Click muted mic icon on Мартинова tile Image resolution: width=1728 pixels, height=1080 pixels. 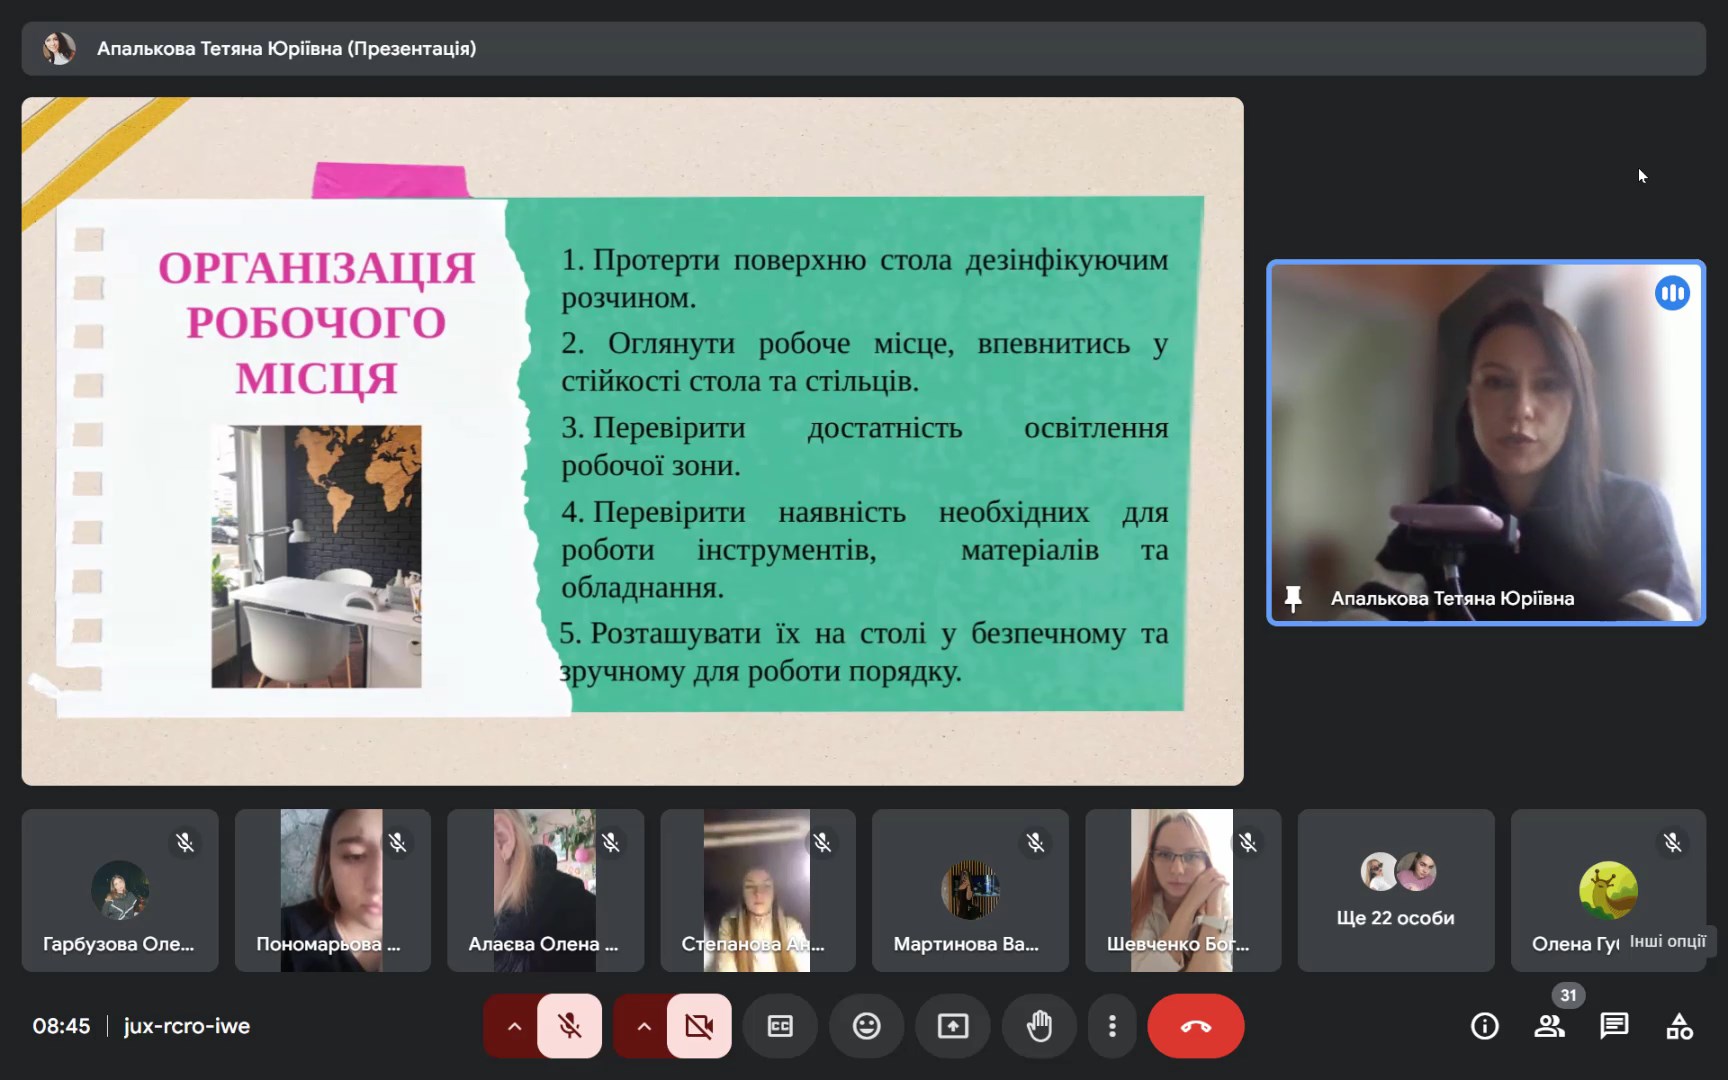click(1036, 843)
